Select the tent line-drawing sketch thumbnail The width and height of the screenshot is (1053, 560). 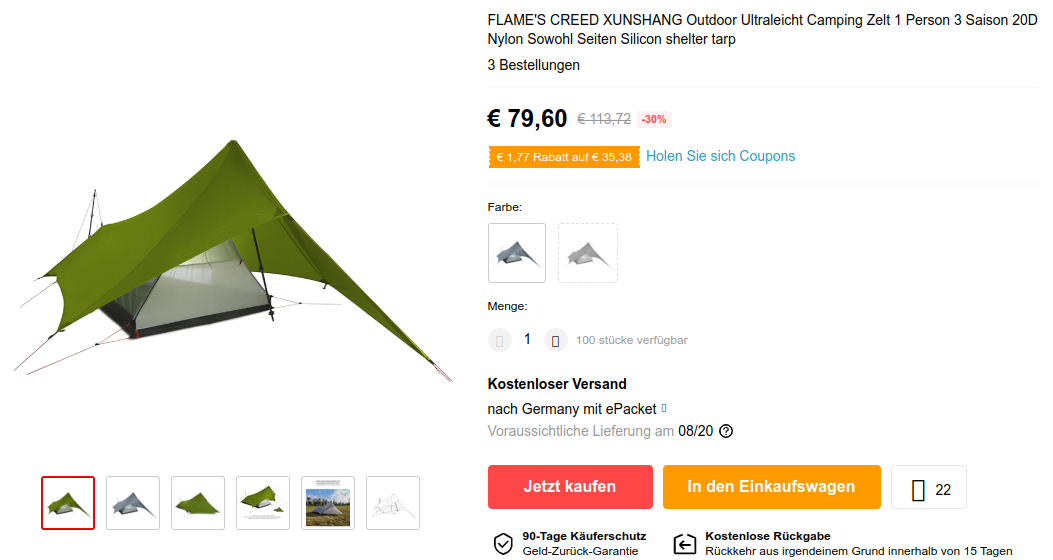(x=393, y=503)
